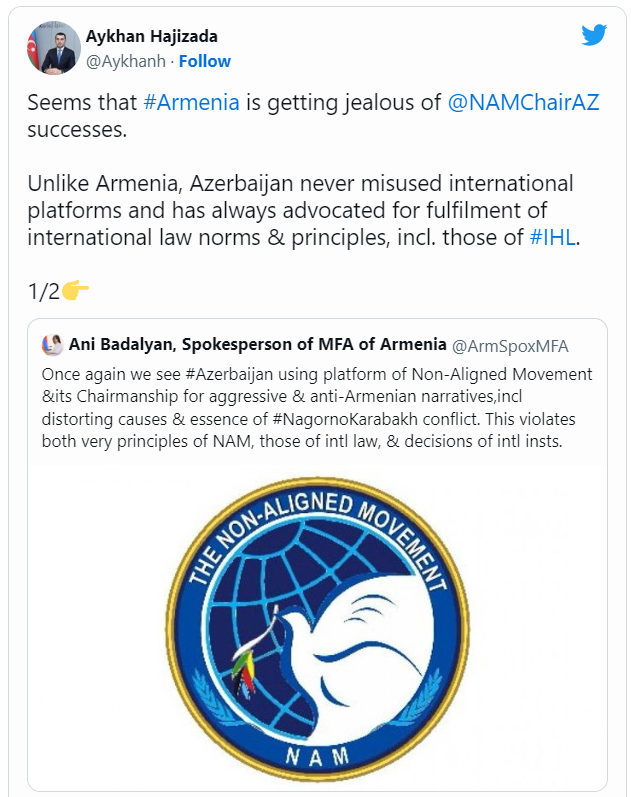Click the blue globe grid in the emblem
The height and width of the screenshot is (797, 631).
pyautogui.click(x=260, y=580)
